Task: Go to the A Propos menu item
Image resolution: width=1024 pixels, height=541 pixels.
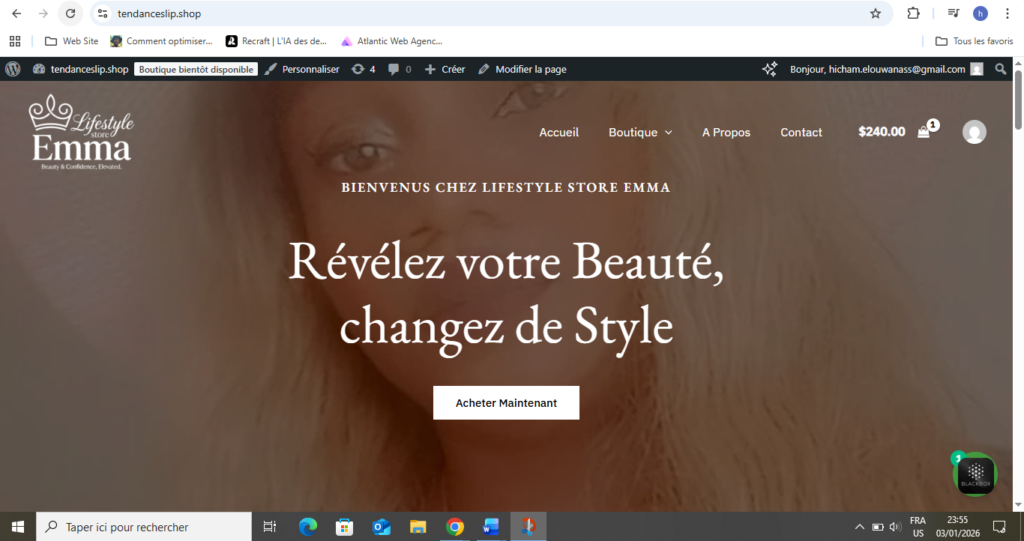Action: pos(726,132)
